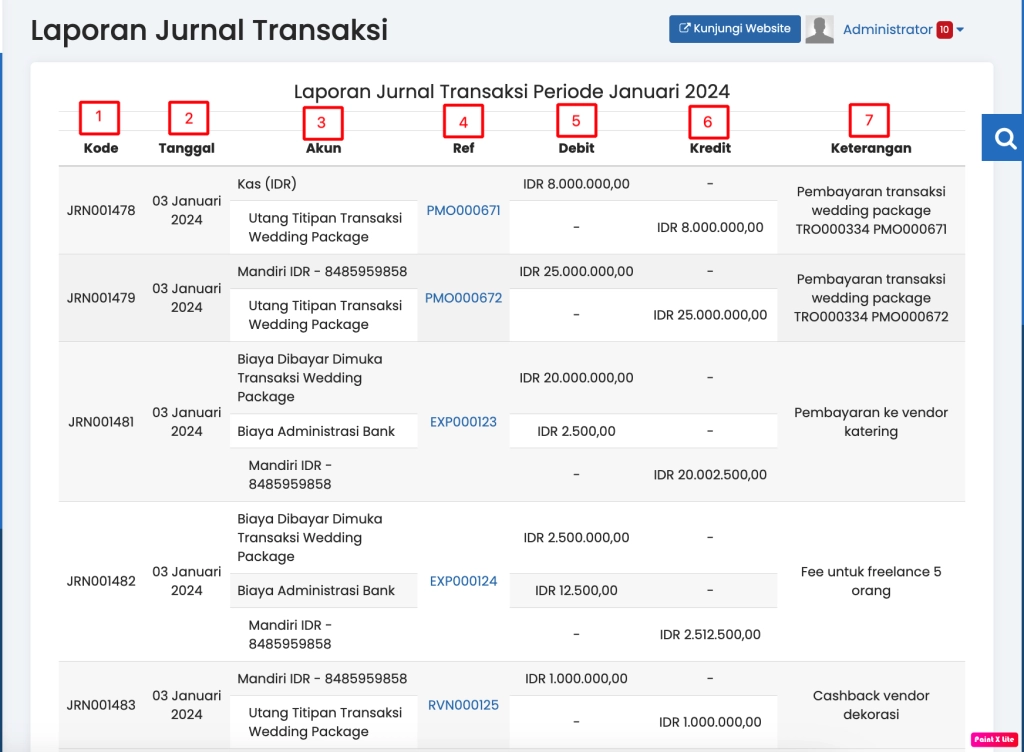The width and height of the screenshot is (1024, 752).
Task: Open reference link EXP000123
Action: pos(463,422)
